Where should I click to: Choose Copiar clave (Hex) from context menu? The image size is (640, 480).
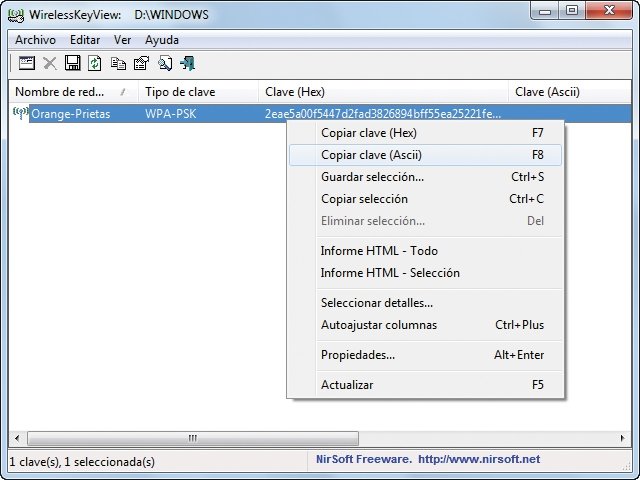pyautogui.click(x=425, y=133)
